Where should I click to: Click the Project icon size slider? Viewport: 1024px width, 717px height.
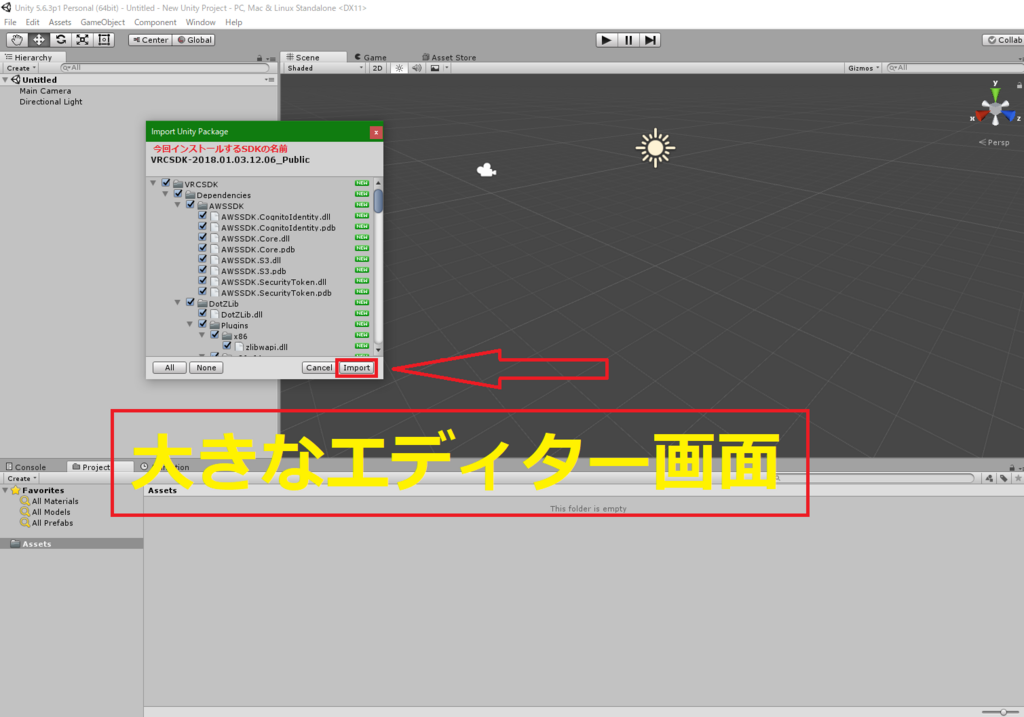click(x=999, y=712)
